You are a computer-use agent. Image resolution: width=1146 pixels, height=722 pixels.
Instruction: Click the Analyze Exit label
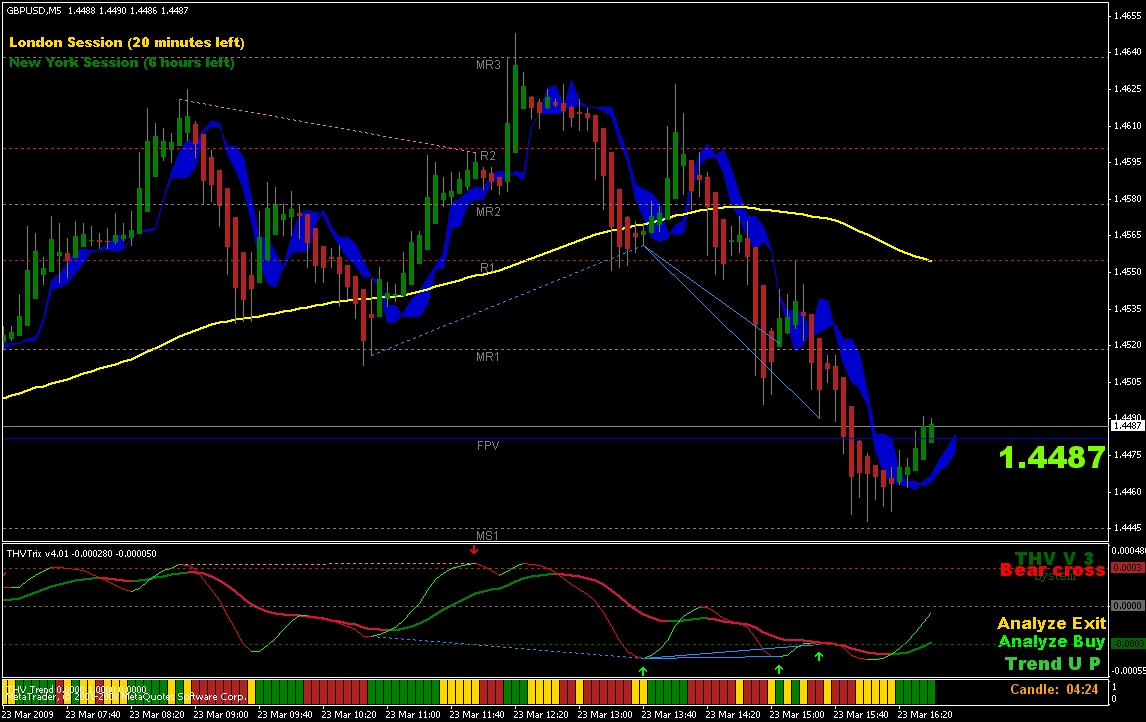[x=1052, y=623]
